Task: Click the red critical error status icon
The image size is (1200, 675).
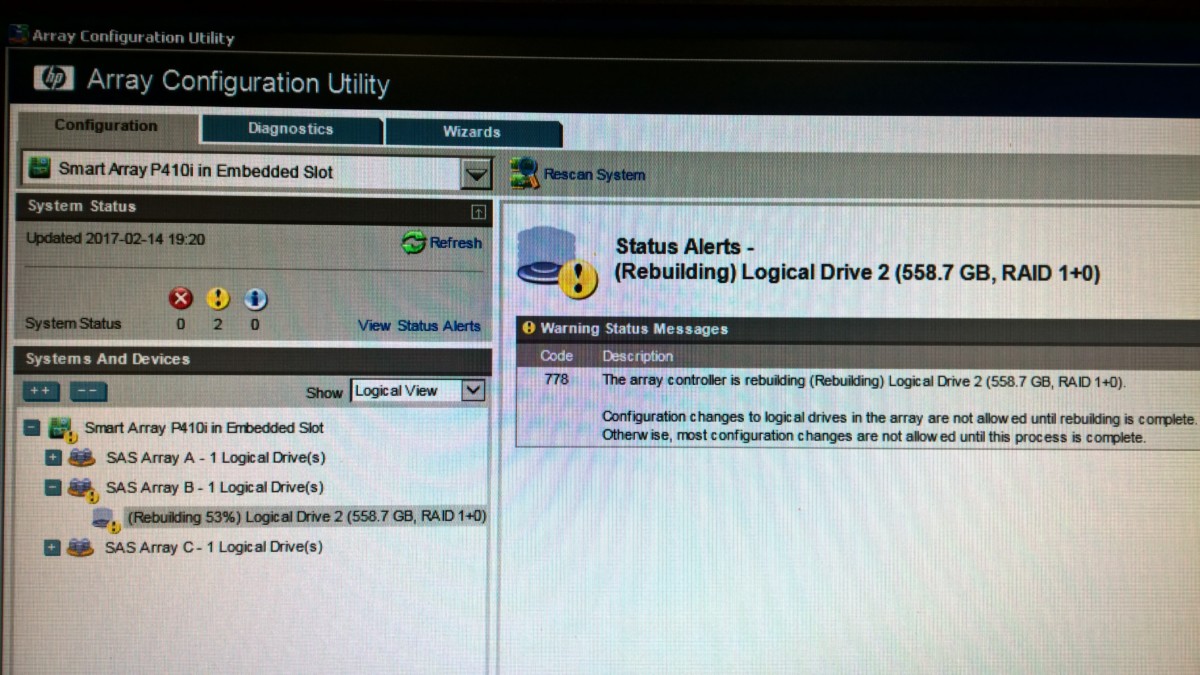Action: 181,299
